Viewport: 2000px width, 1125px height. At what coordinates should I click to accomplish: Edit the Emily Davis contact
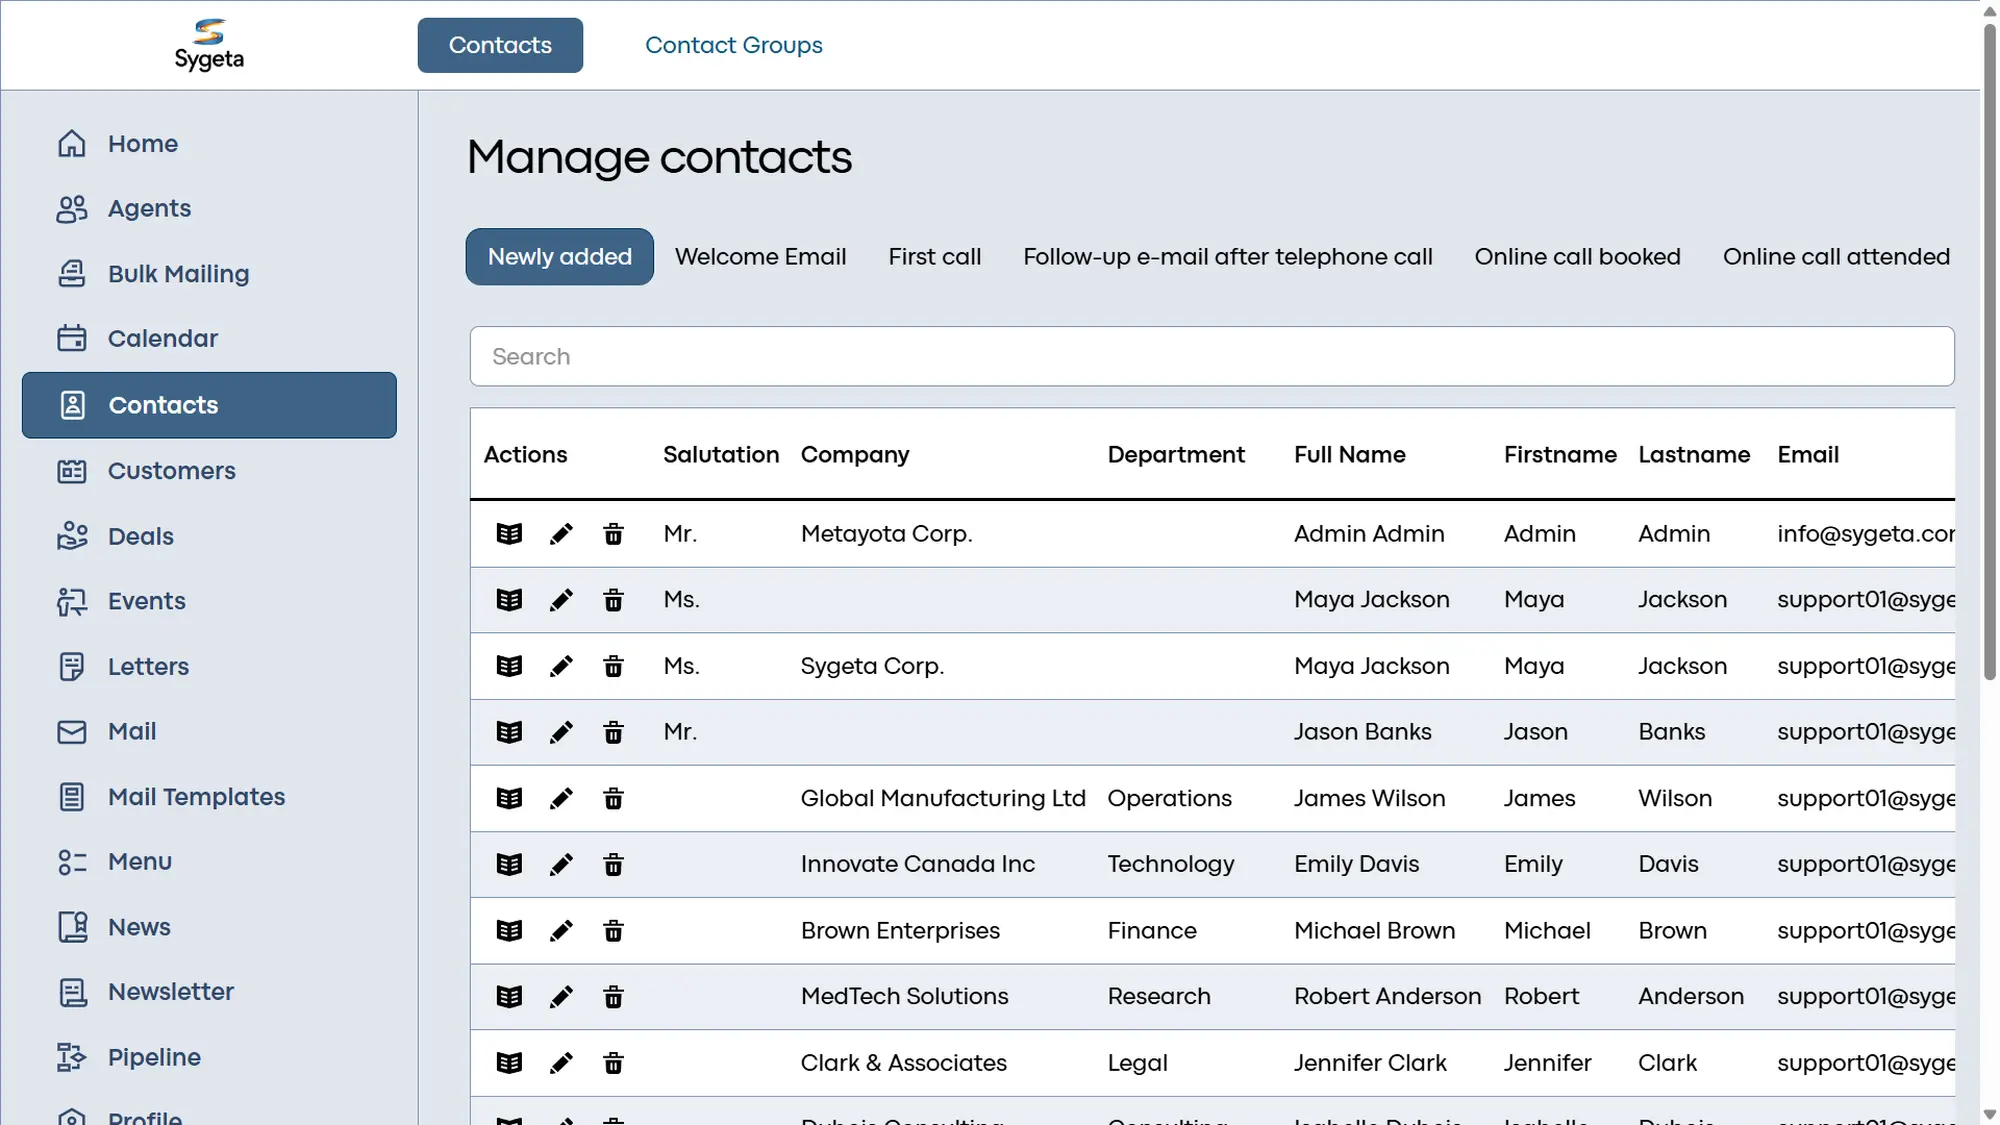(561, 864)
